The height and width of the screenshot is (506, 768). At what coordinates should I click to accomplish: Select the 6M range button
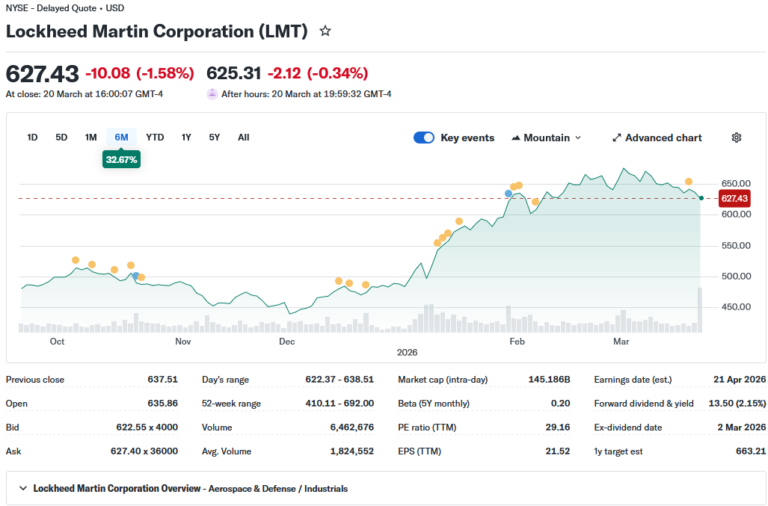pyautogui.click(x=121, y=137)
